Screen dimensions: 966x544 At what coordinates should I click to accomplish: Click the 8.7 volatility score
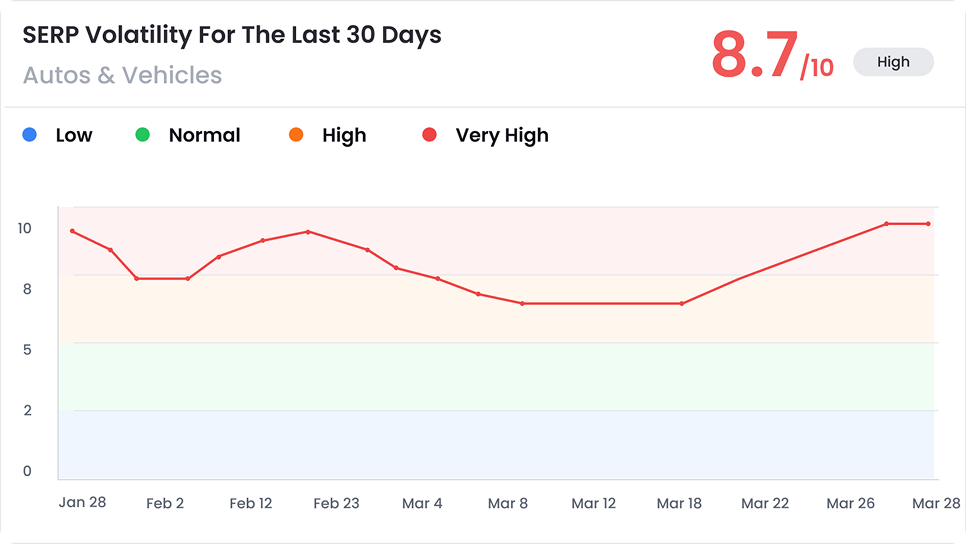755,55
